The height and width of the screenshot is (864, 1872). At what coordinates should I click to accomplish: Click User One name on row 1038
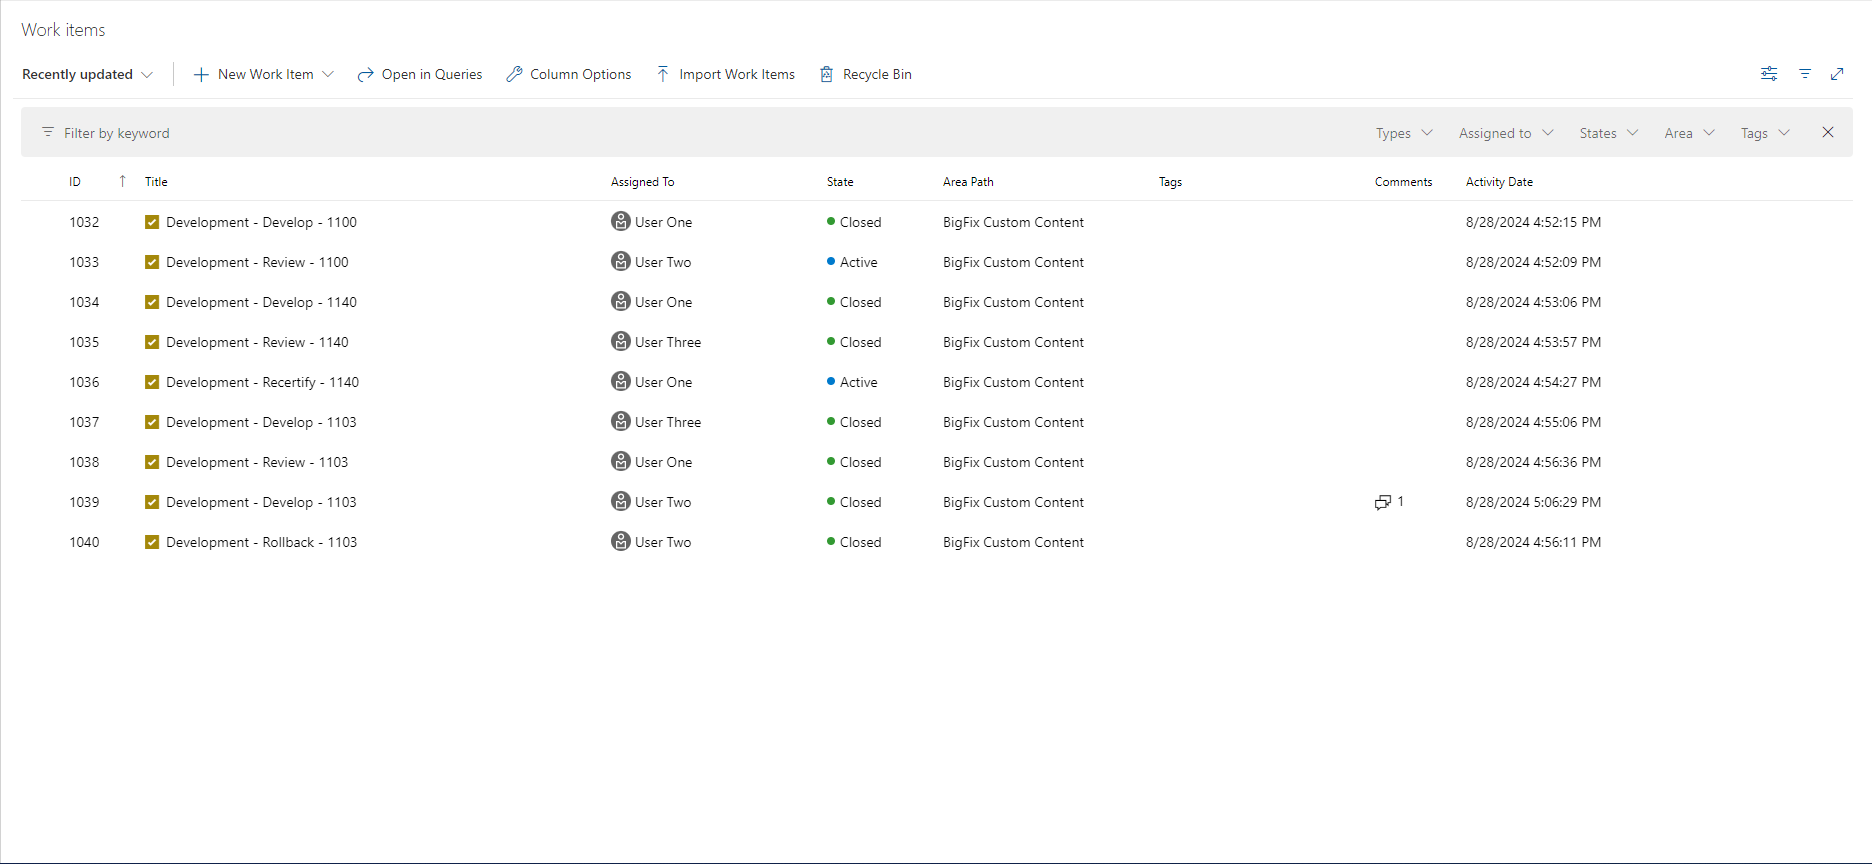point(663,462)
